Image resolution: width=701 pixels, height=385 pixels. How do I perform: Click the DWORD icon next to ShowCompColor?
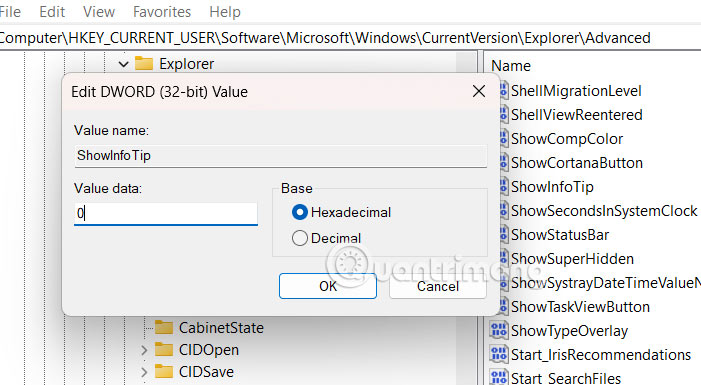click(x=504, y=139)
